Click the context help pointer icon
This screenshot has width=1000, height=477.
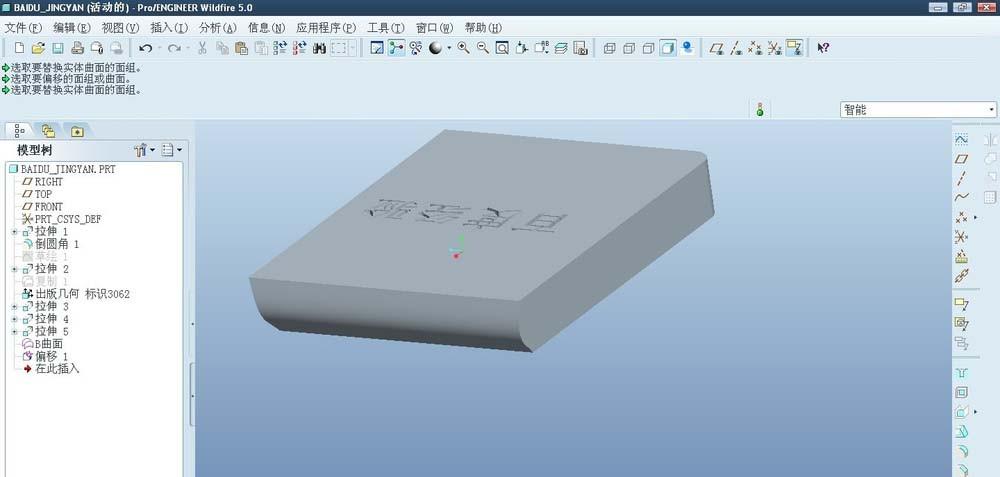click(x=823, y=48)
